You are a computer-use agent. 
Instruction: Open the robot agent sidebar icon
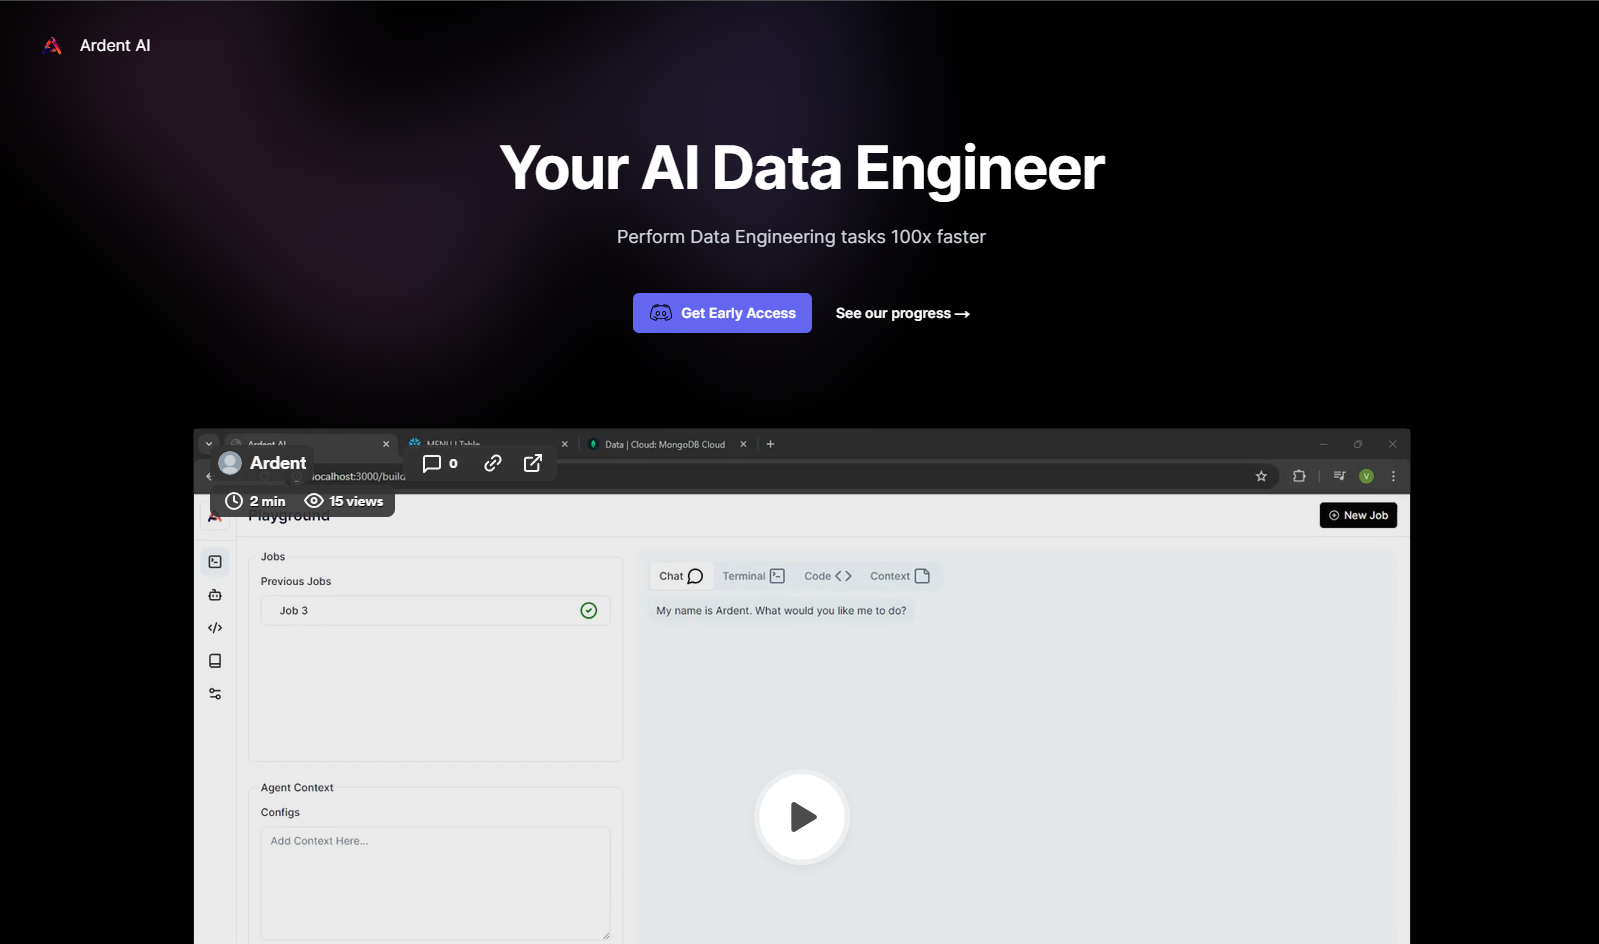215,595
